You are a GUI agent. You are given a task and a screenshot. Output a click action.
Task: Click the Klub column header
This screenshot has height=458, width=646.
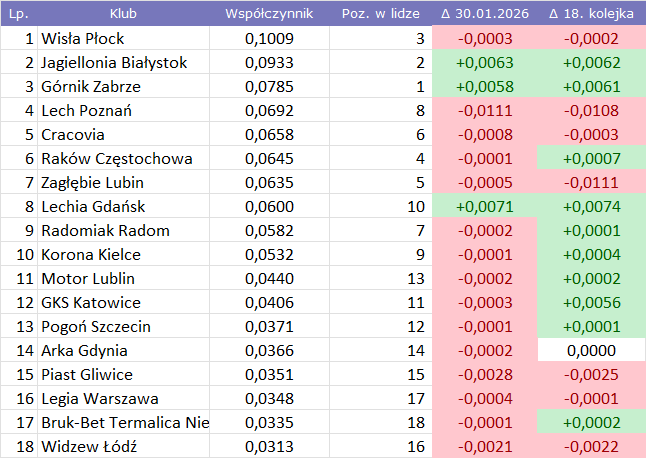coord(124,14)
